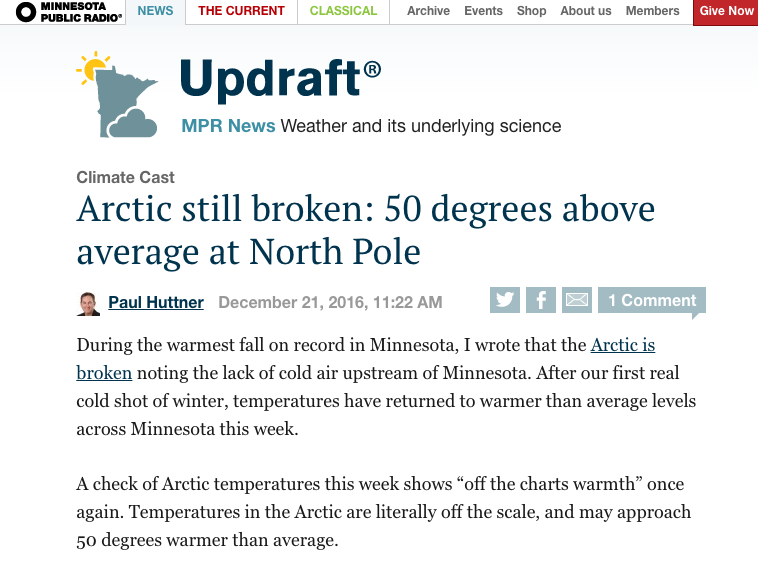Share article via Twitter bird icon
The height and width of the screenshot is (572, 758).
(x=505, y=300)
